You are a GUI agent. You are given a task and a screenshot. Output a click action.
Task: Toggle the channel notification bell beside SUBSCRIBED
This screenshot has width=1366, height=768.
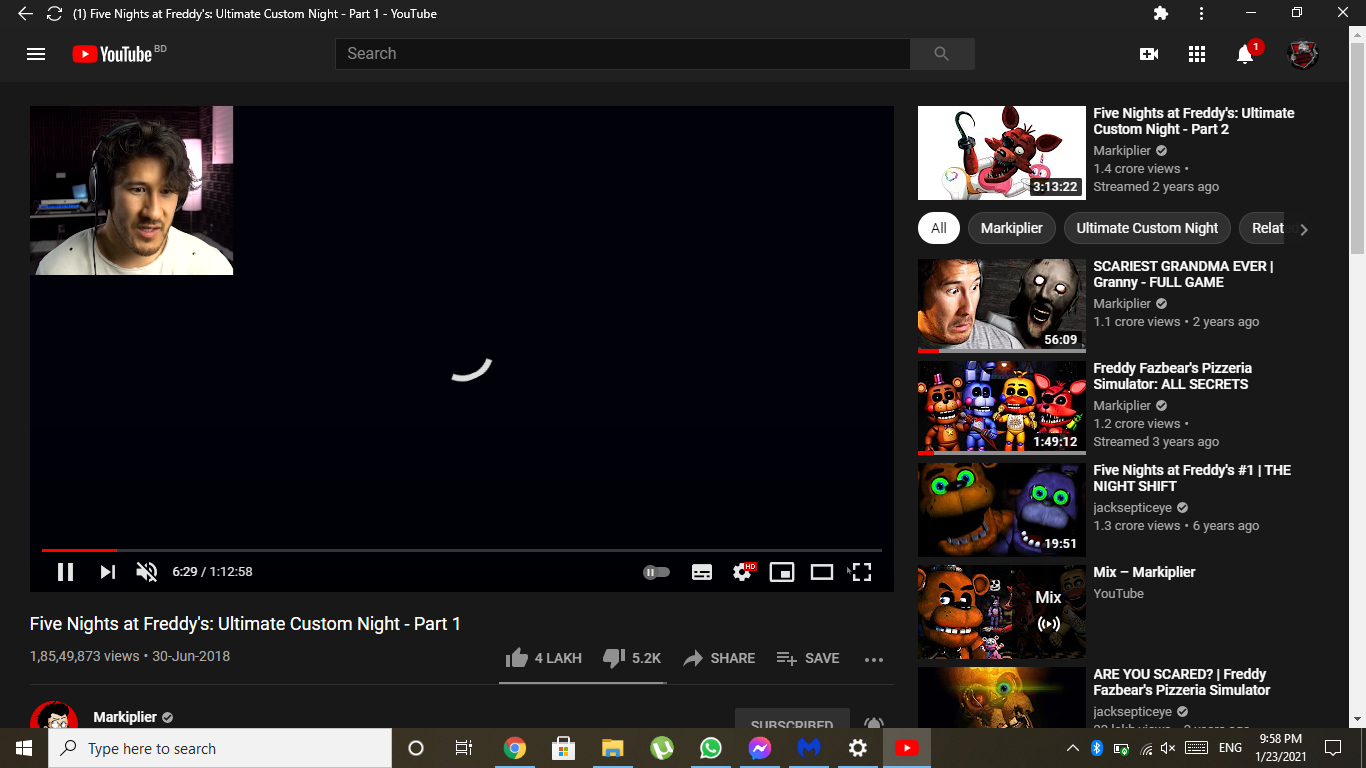pyautogui.click(x=874, y=722)
